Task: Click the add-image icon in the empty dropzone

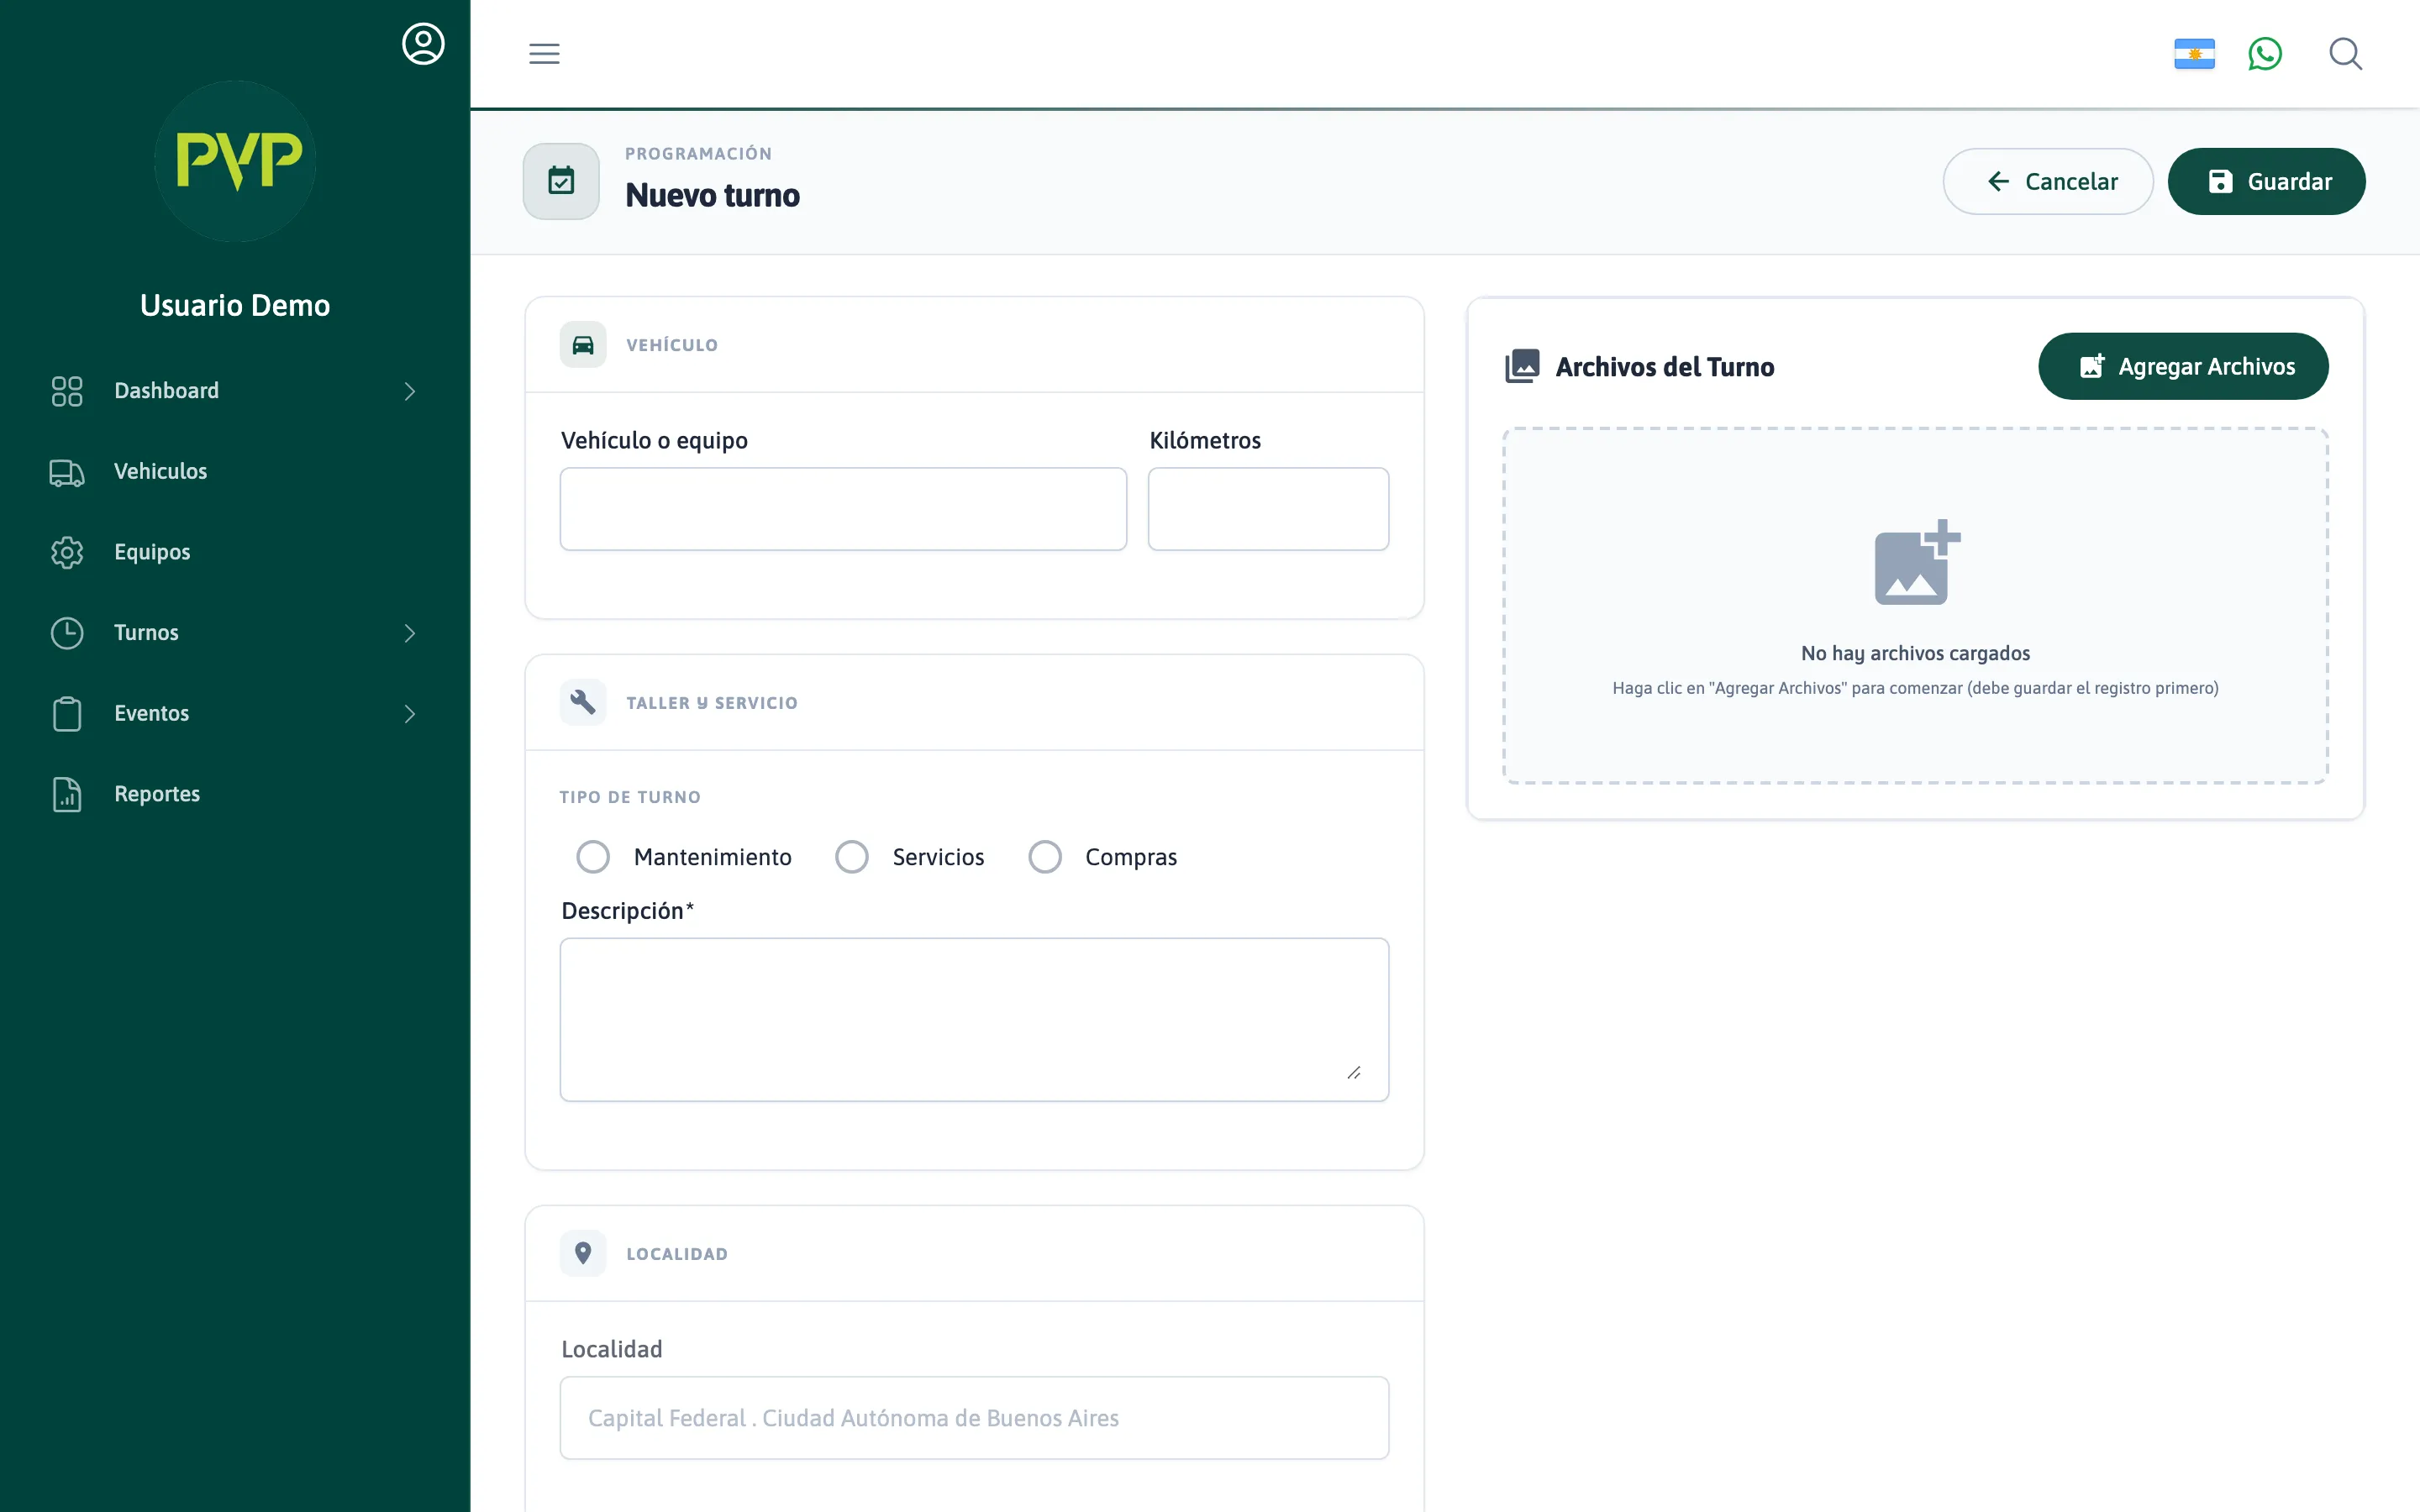Action: point(1916,562)
